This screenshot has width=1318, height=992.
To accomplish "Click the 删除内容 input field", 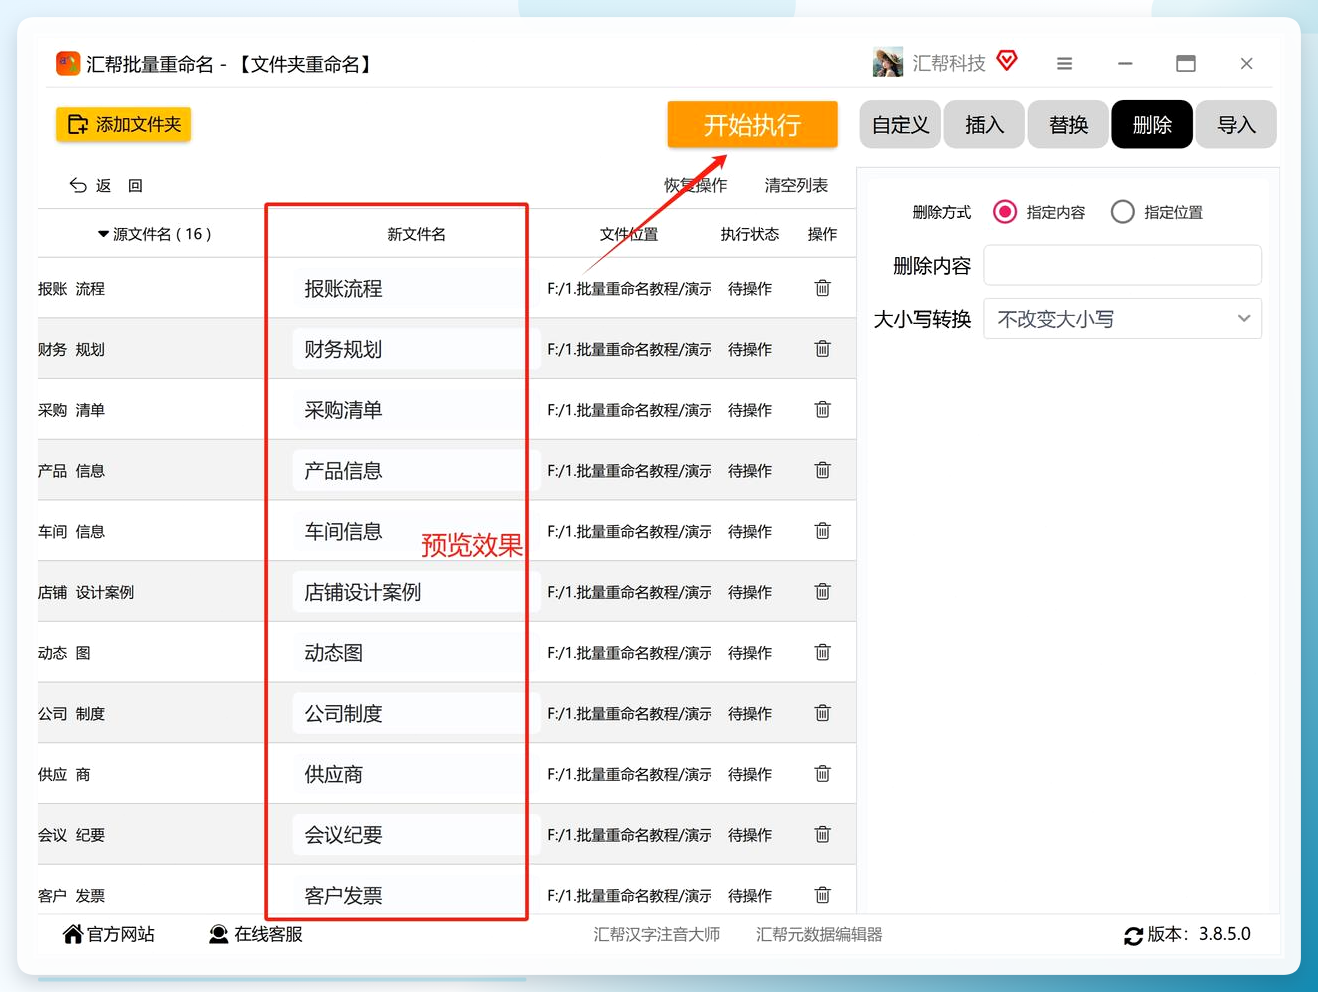I will [x=1123, y=265].
